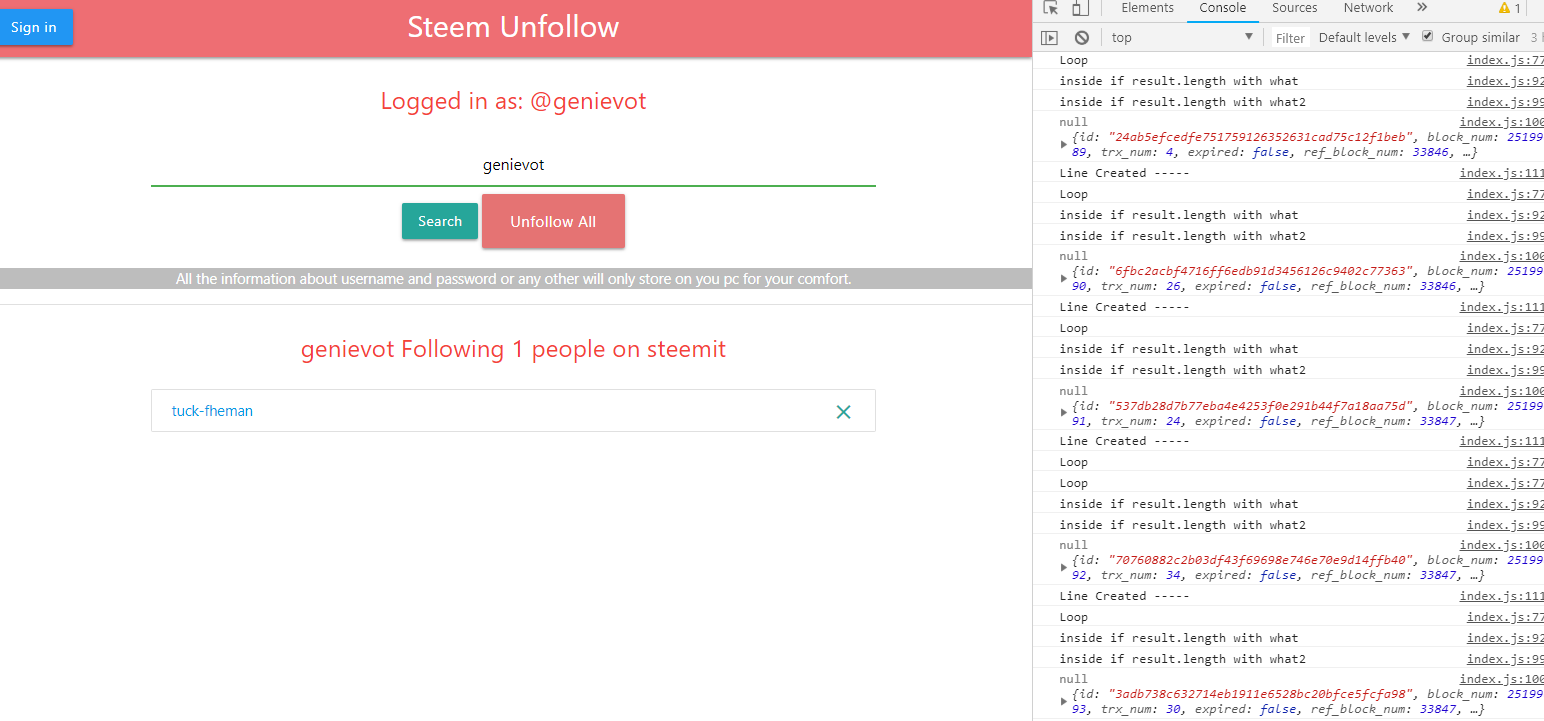
Task: Expand the logged object with id 6fbc2acb
Action: pos(1064,278)
